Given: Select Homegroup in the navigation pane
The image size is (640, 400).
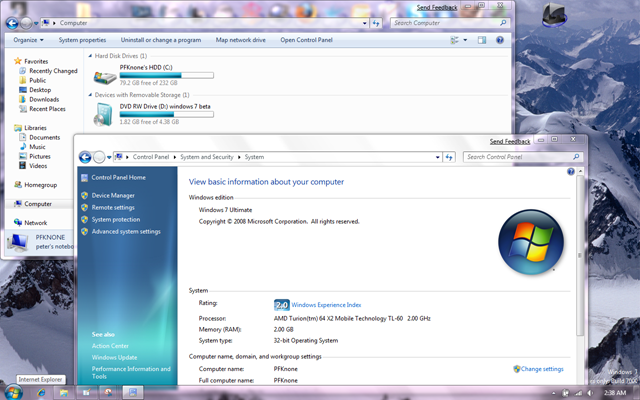Looking at the screenshot, I should [40, 185].
